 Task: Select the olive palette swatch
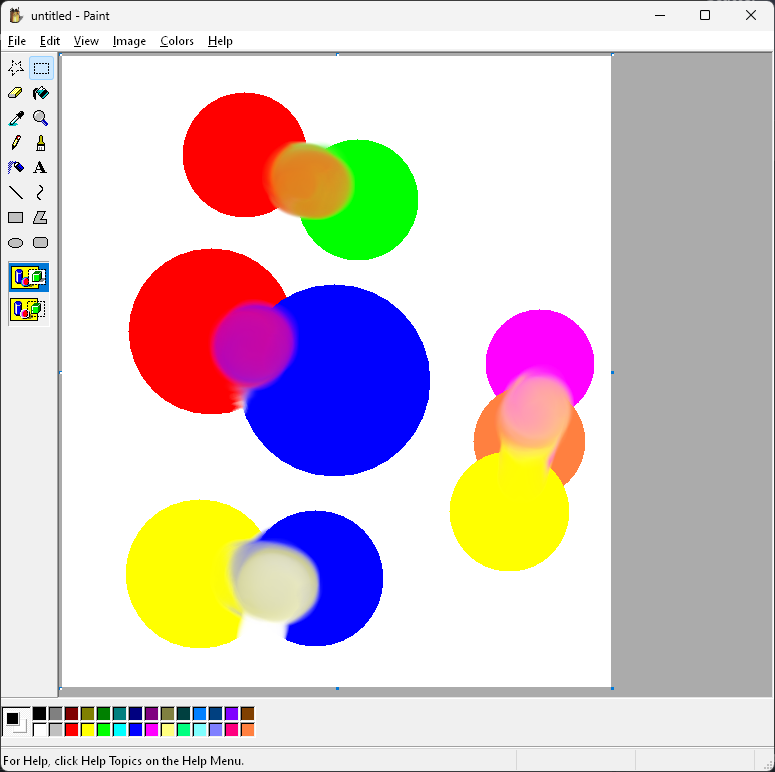click(87, 714)
